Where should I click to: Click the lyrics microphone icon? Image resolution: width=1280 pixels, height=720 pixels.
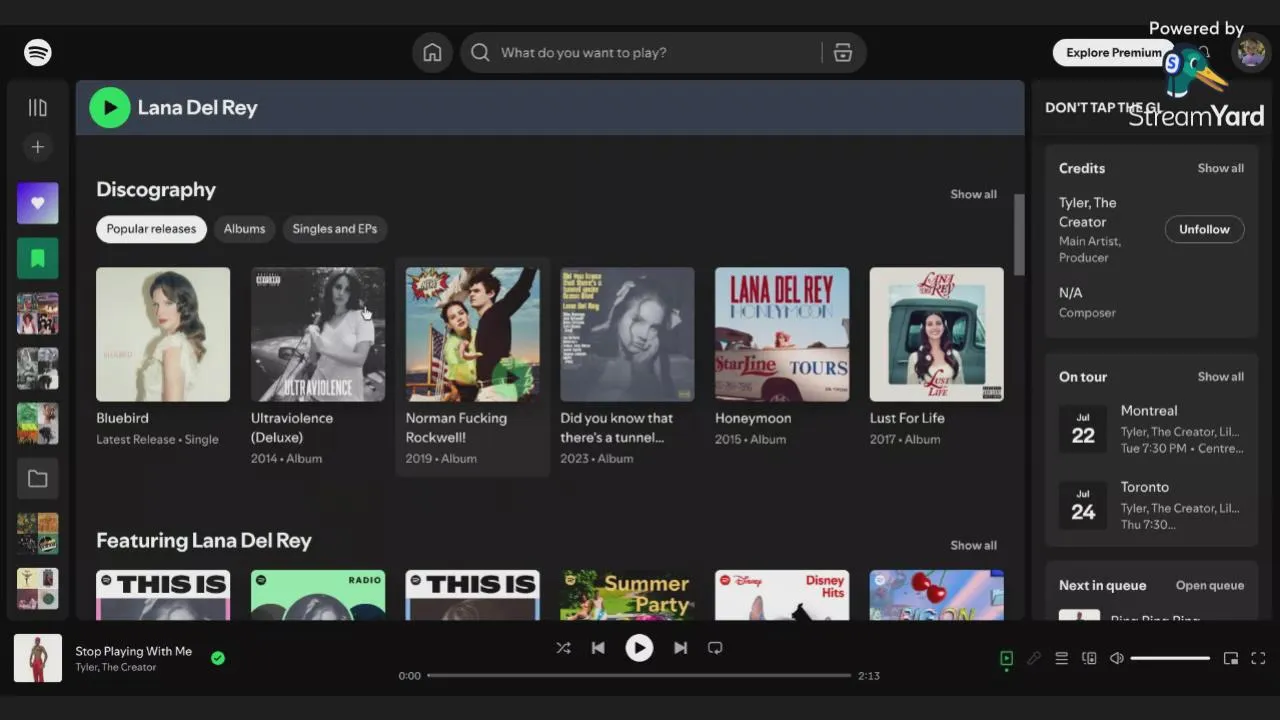[1034, 658]
